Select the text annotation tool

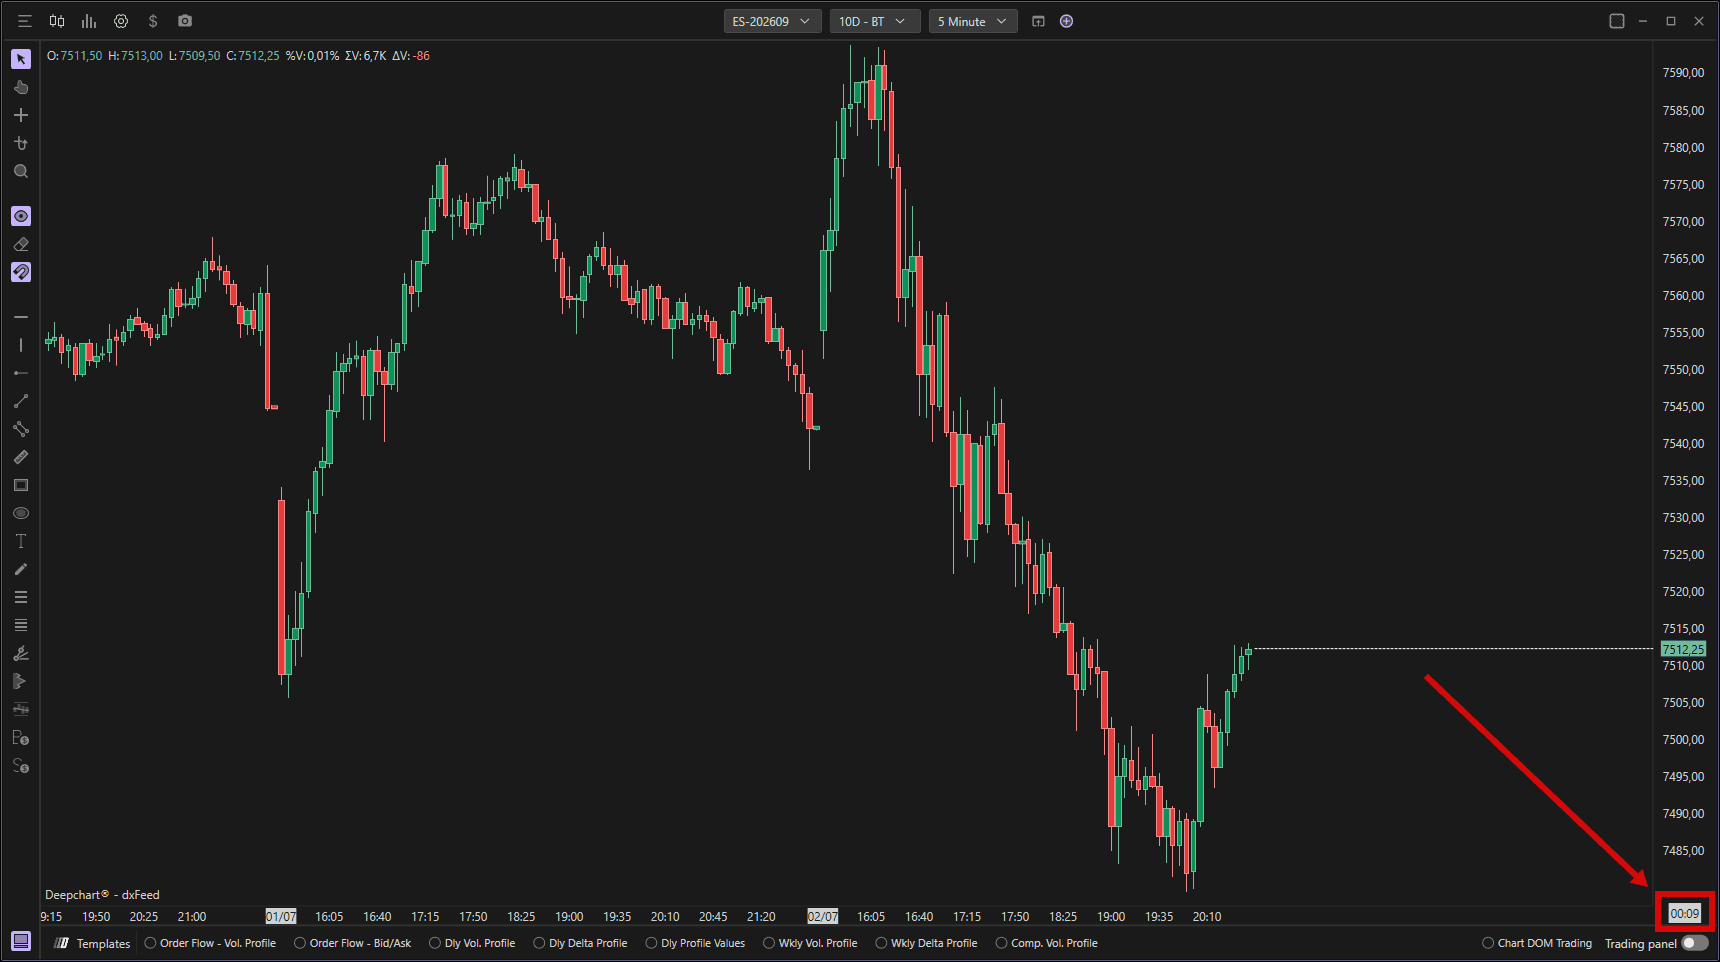(21, 541)
